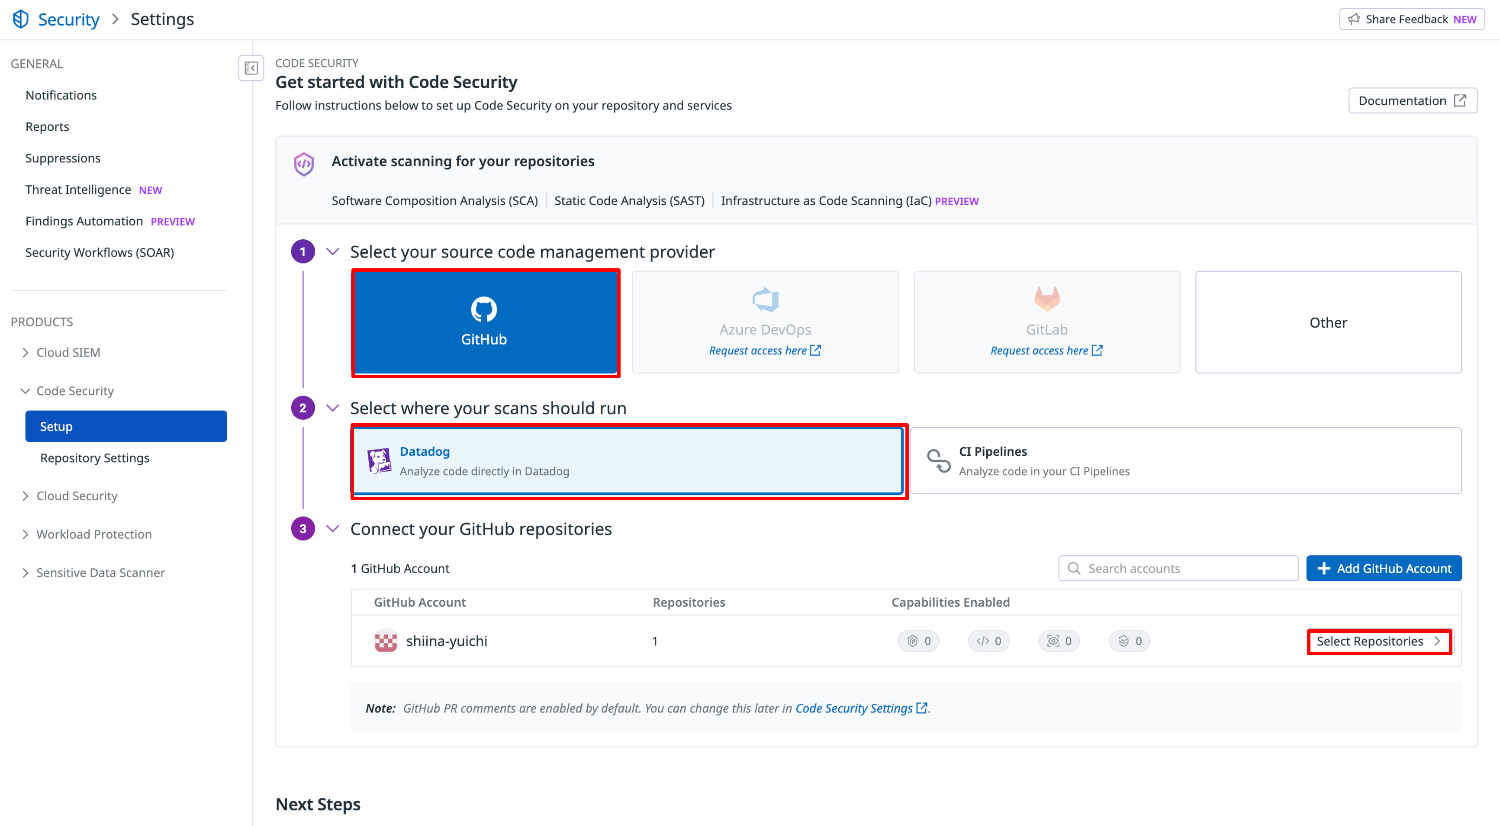Viewport: 1500px width, 826px height.
Task: Open Code Security Settings link in note
Action: [x=861, y=708]
